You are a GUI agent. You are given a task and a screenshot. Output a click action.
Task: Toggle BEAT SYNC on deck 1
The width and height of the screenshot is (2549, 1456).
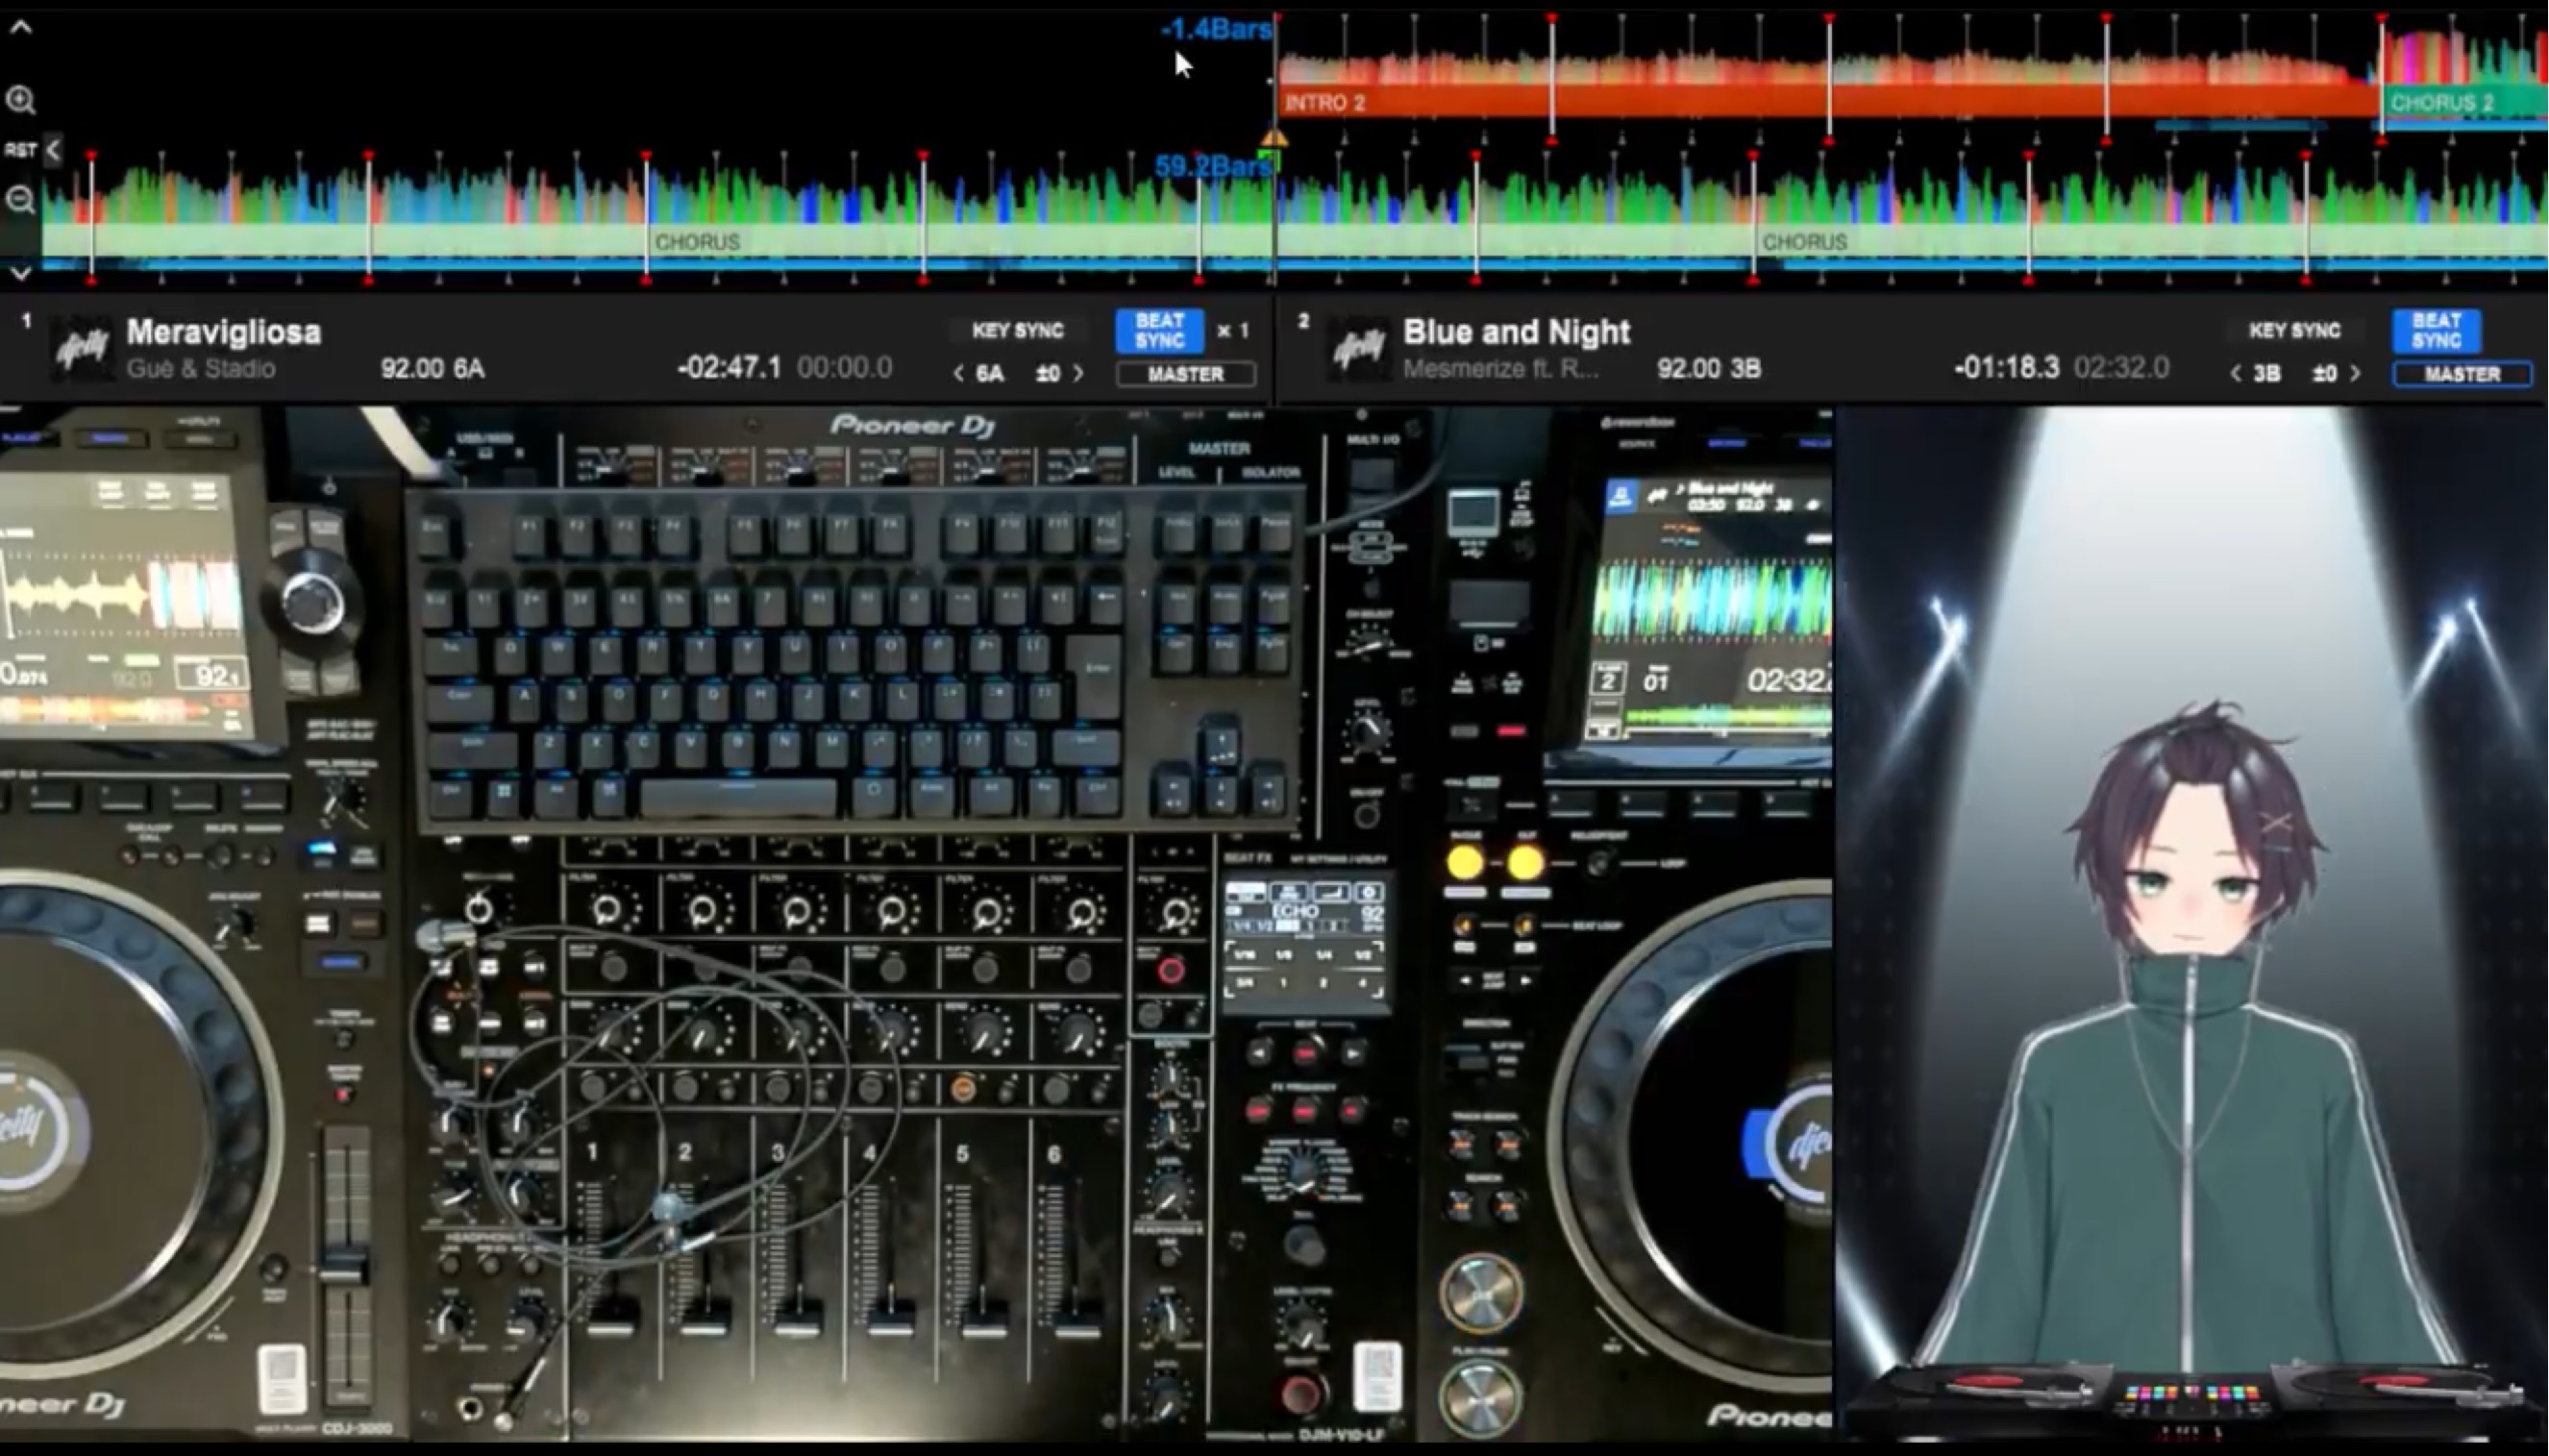(1159, 331)
